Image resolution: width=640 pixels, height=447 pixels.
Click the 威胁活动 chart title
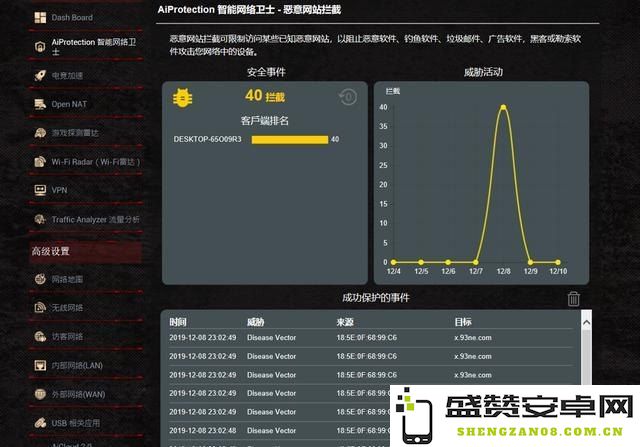tap(483, 72)
